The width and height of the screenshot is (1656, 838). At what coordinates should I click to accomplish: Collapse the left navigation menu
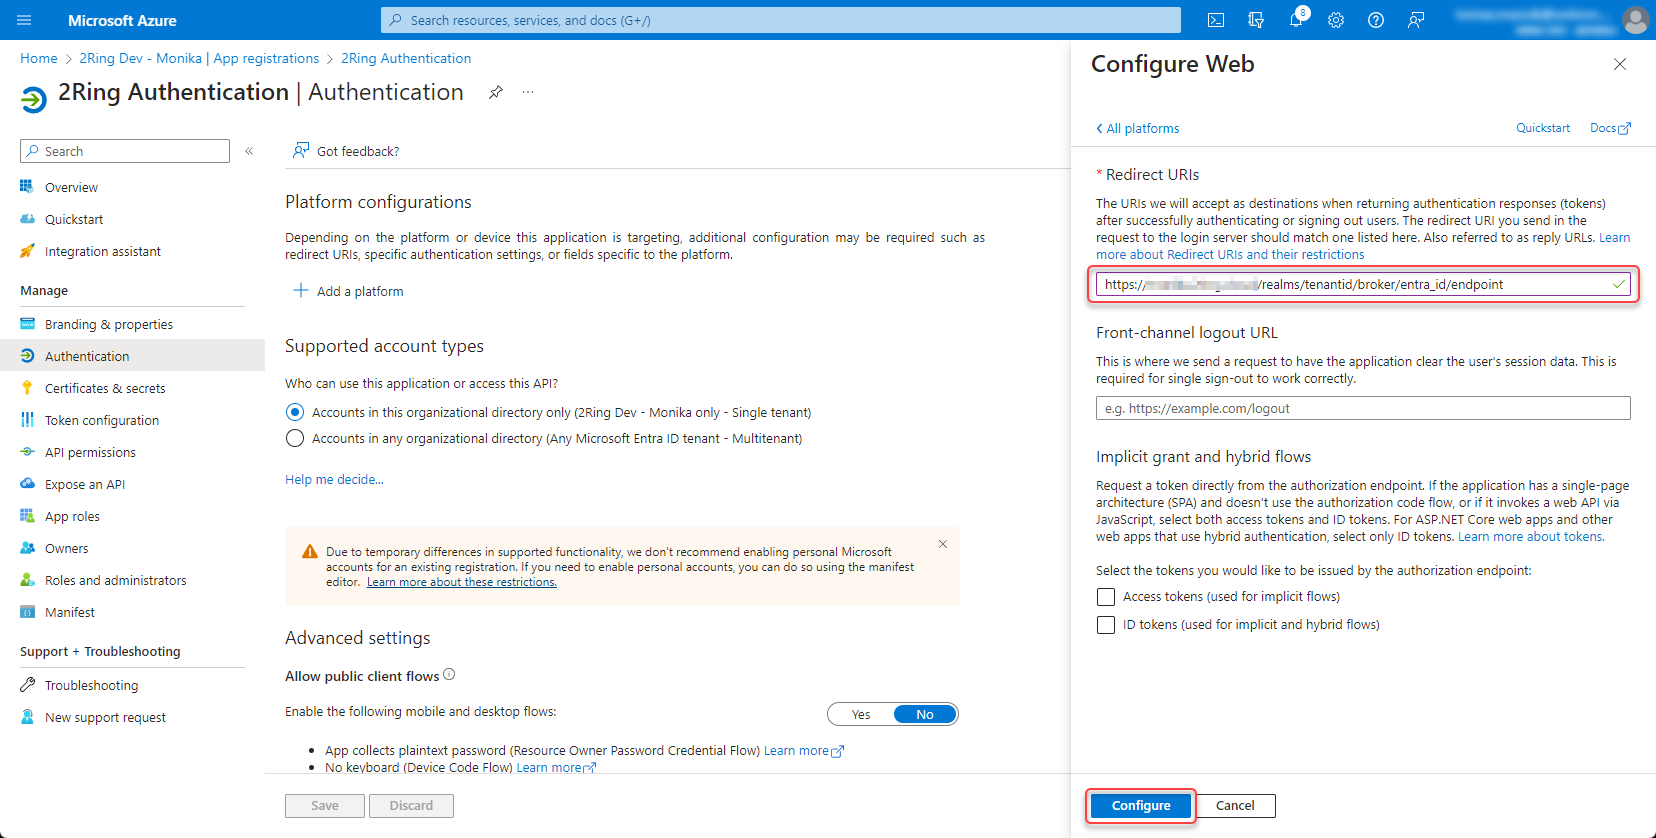tap(249, 151)
